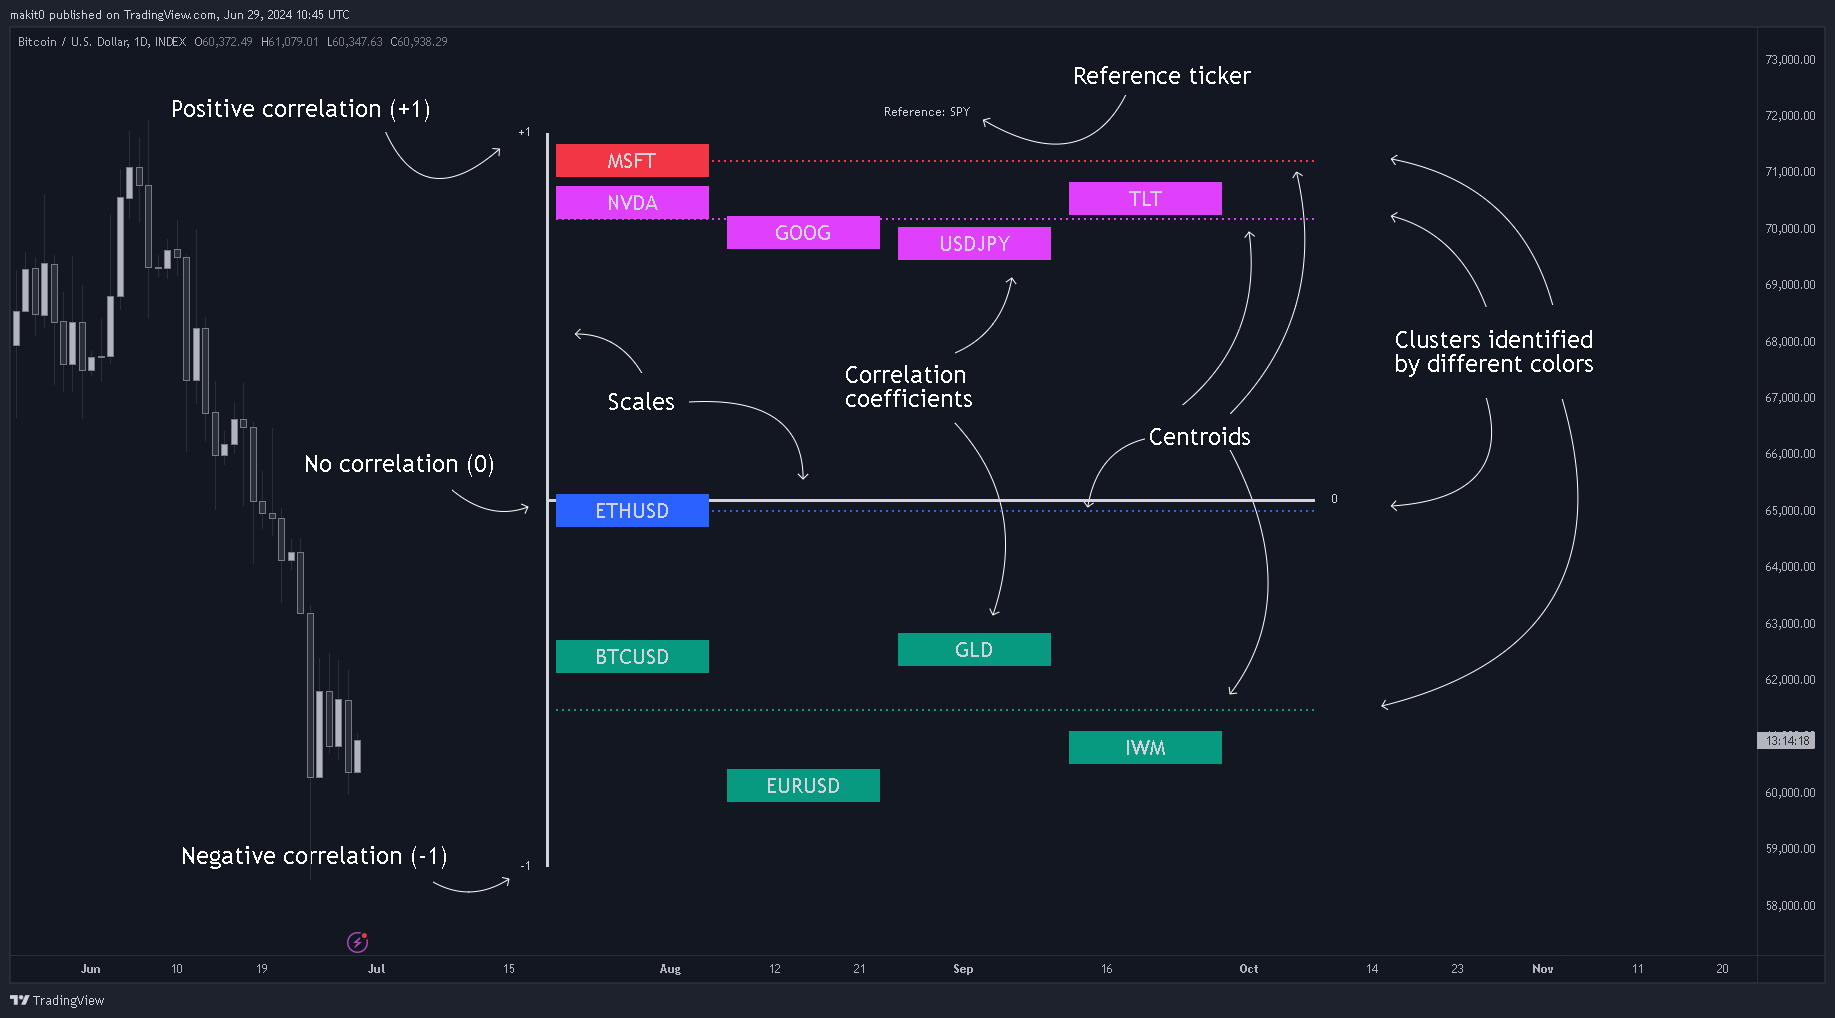The image size is (1835, 1018).
Task: Click the 'Negative correlation (-1)' annotation
Action: pyautogui.click(x=314, y=856)
